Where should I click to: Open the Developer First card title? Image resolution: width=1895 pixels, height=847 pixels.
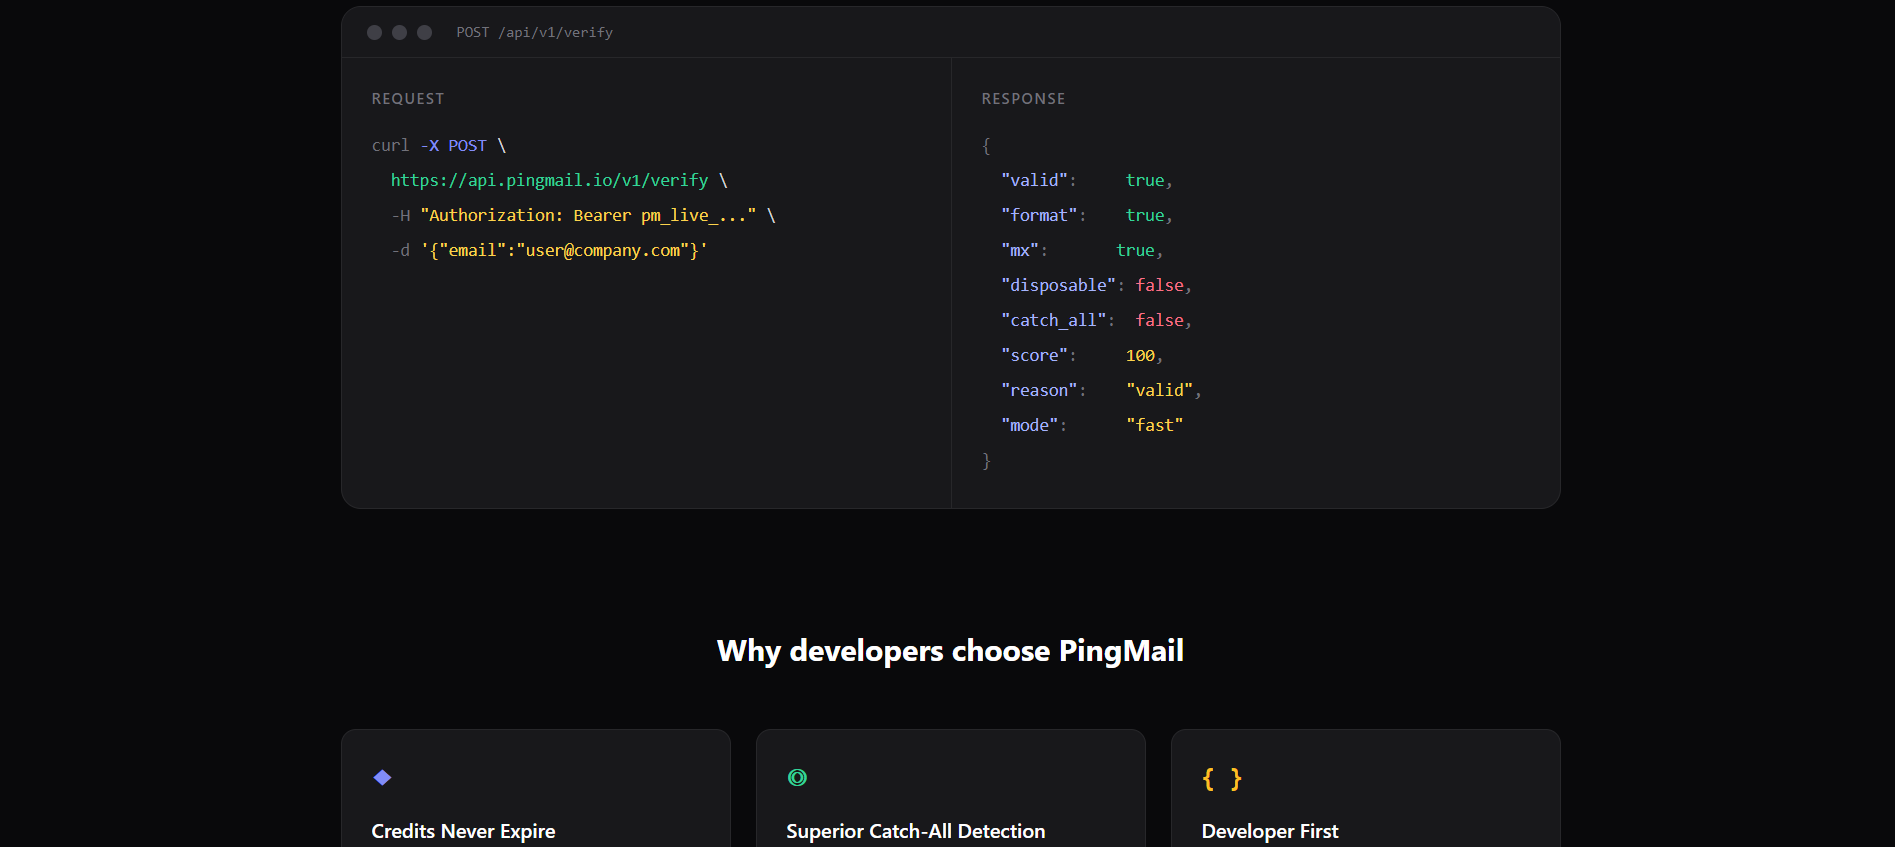click(x=1269, y=831)
